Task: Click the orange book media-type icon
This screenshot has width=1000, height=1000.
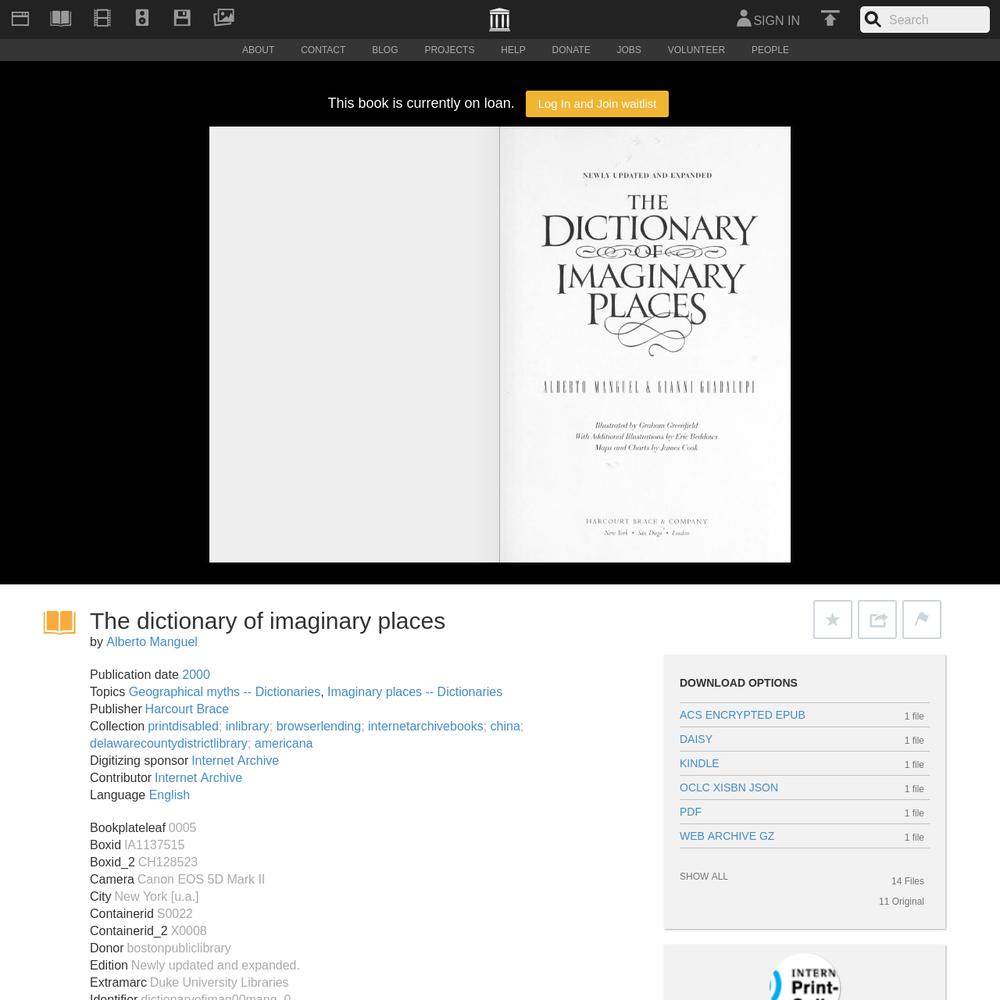Action: pos(59,622)
